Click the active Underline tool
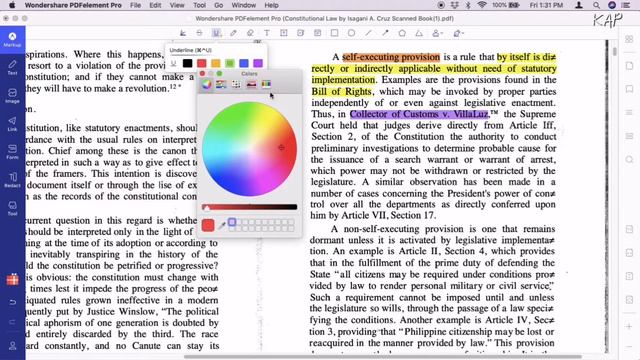Viewport: 640px width, 360px height. [x=216, y=33]
